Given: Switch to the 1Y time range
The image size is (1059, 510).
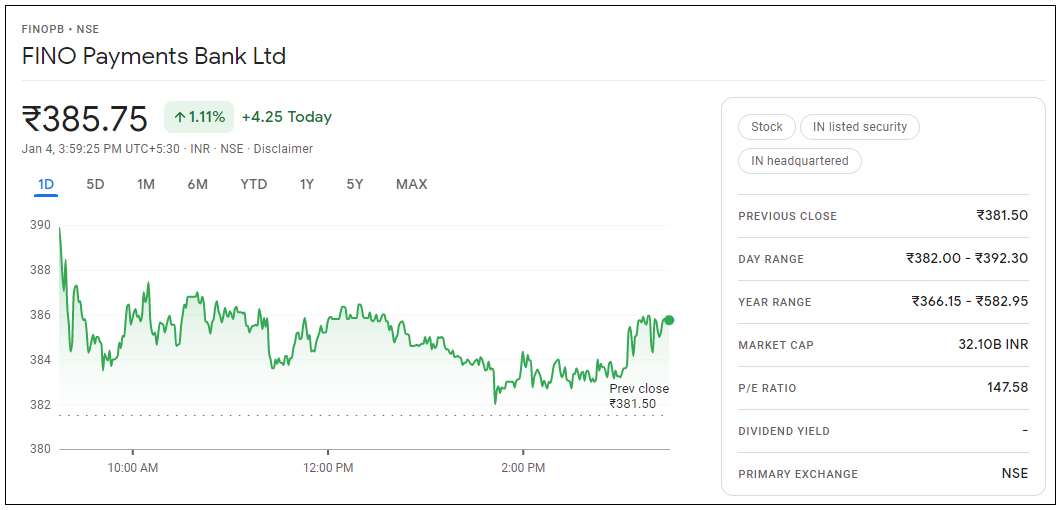Looking at the screenshot, I should [307, 184].
